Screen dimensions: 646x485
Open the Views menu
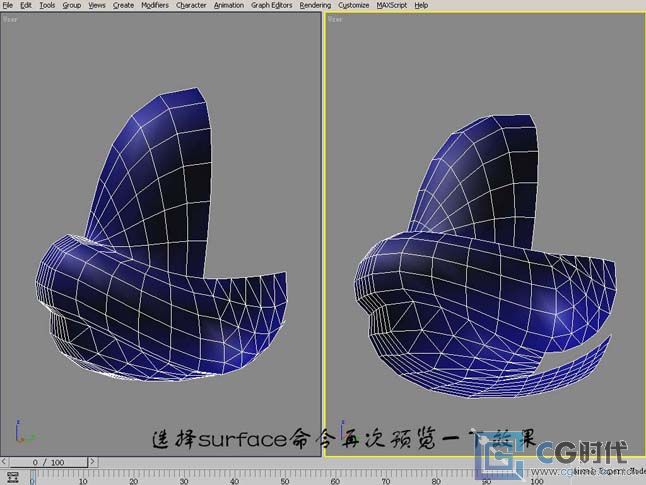(x=97, y=5)
